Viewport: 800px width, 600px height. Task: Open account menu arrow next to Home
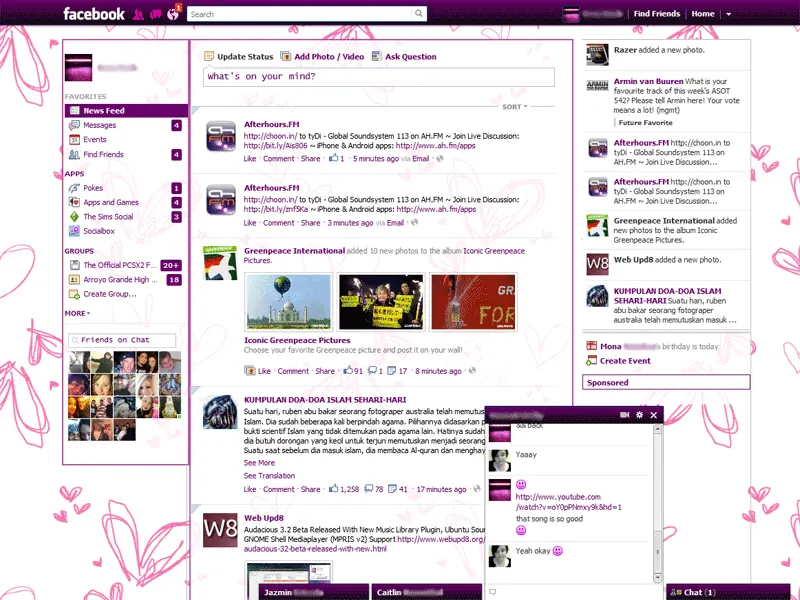(x=729, y=14)
